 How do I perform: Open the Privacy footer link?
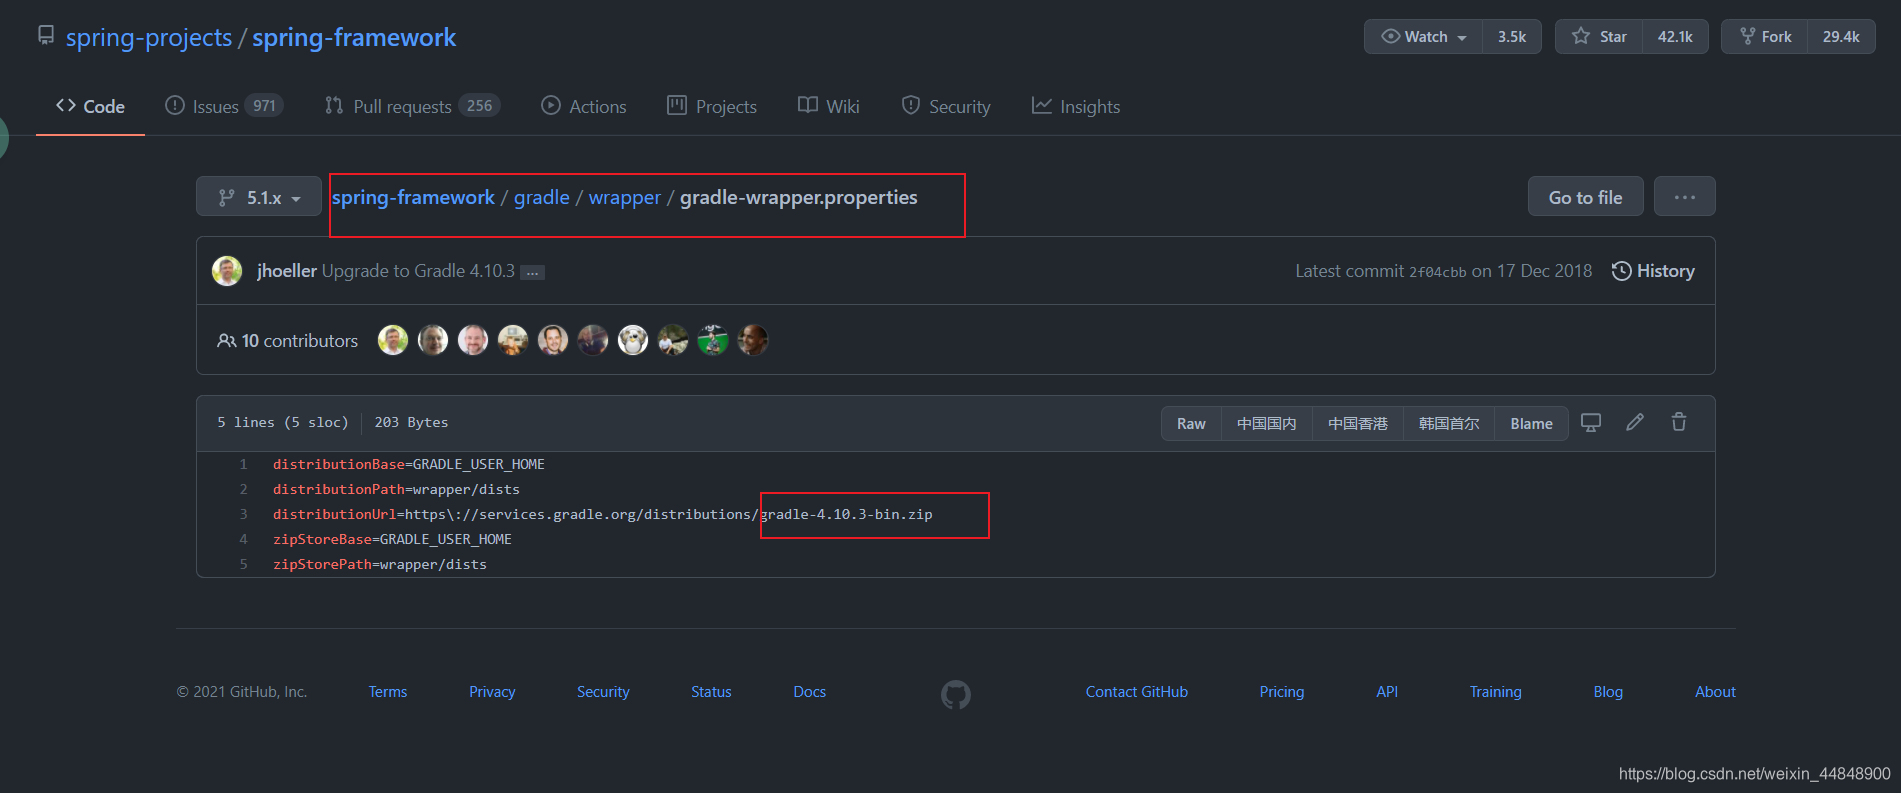[492, 692]
